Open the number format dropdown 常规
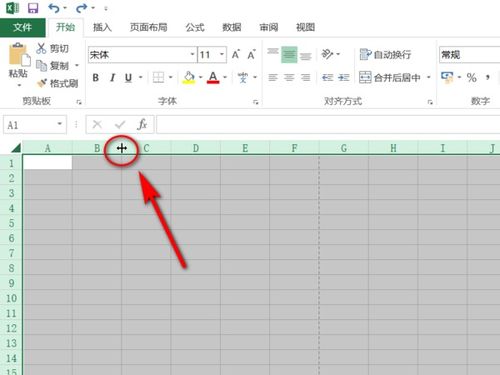Screen dimensions: 500x375 [469, 54]
